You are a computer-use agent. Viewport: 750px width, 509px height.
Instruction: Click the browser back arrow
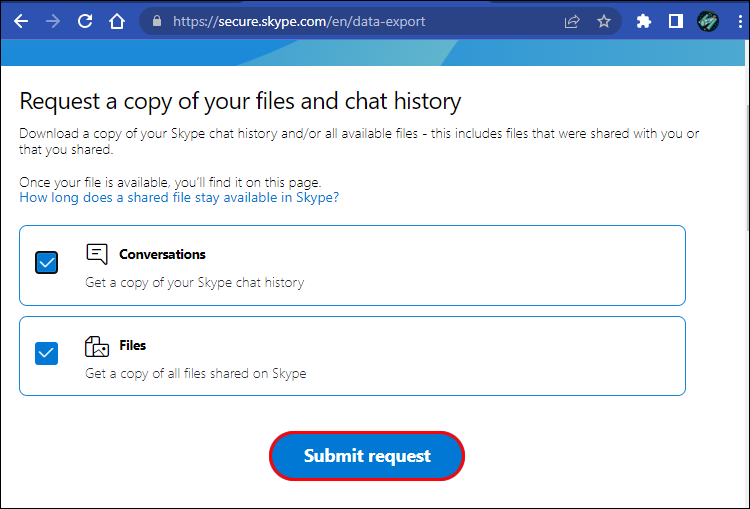21,21
